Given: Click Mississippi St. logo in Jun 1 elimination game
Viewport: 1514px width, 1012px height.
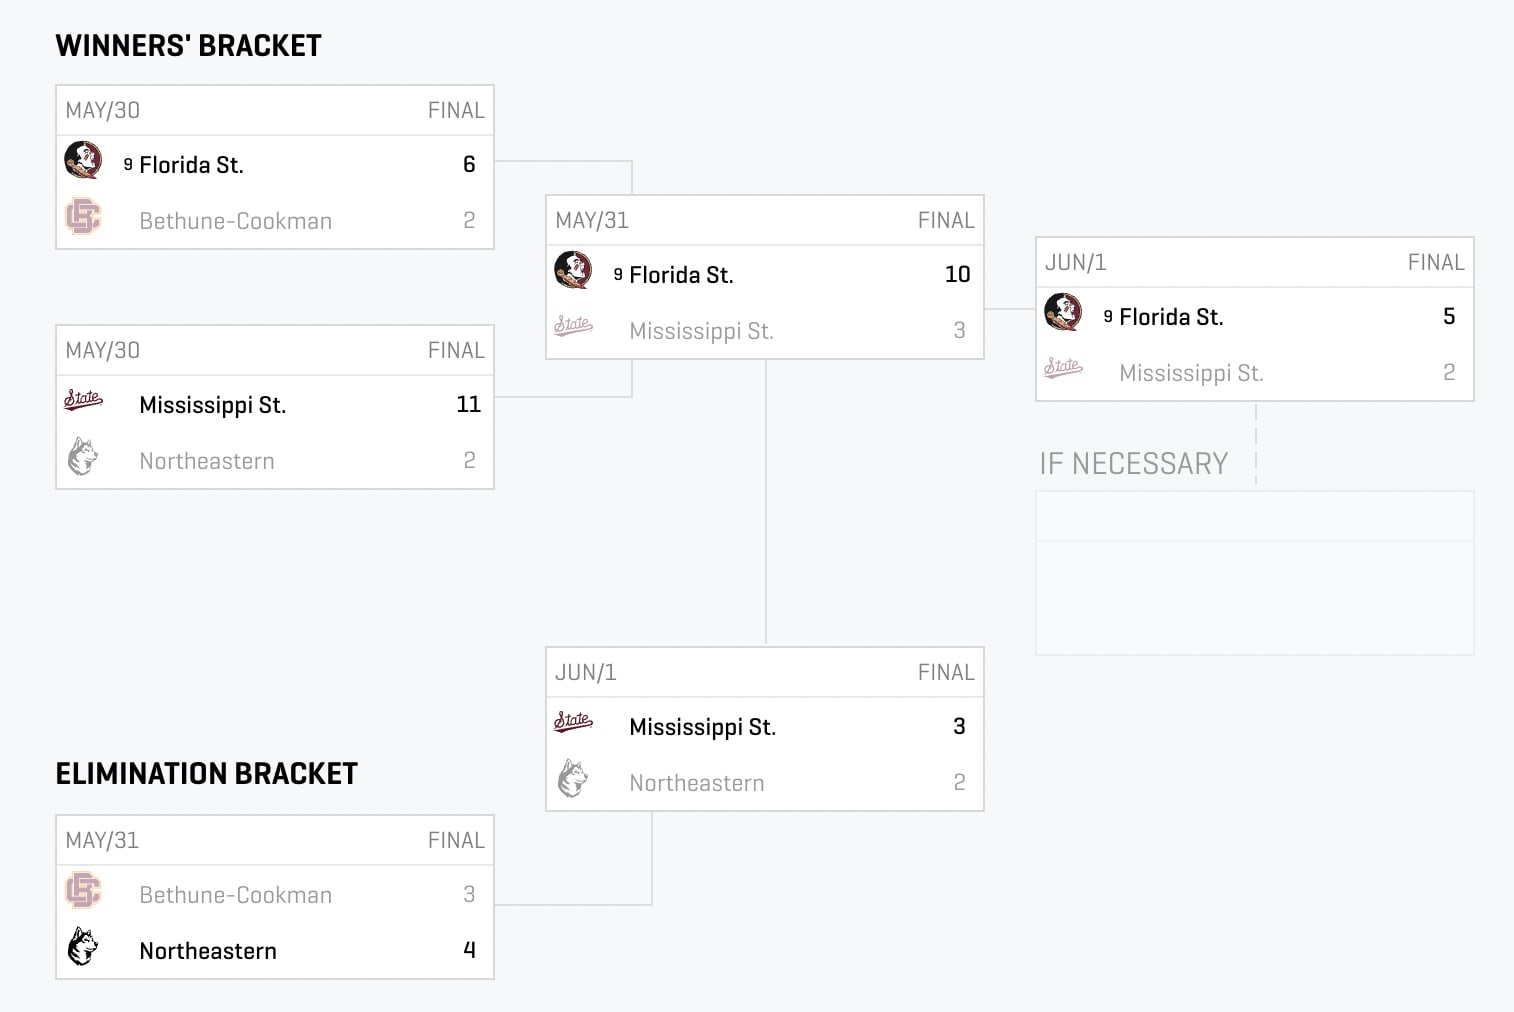Looking at the screenshot, I should point(573,722).
